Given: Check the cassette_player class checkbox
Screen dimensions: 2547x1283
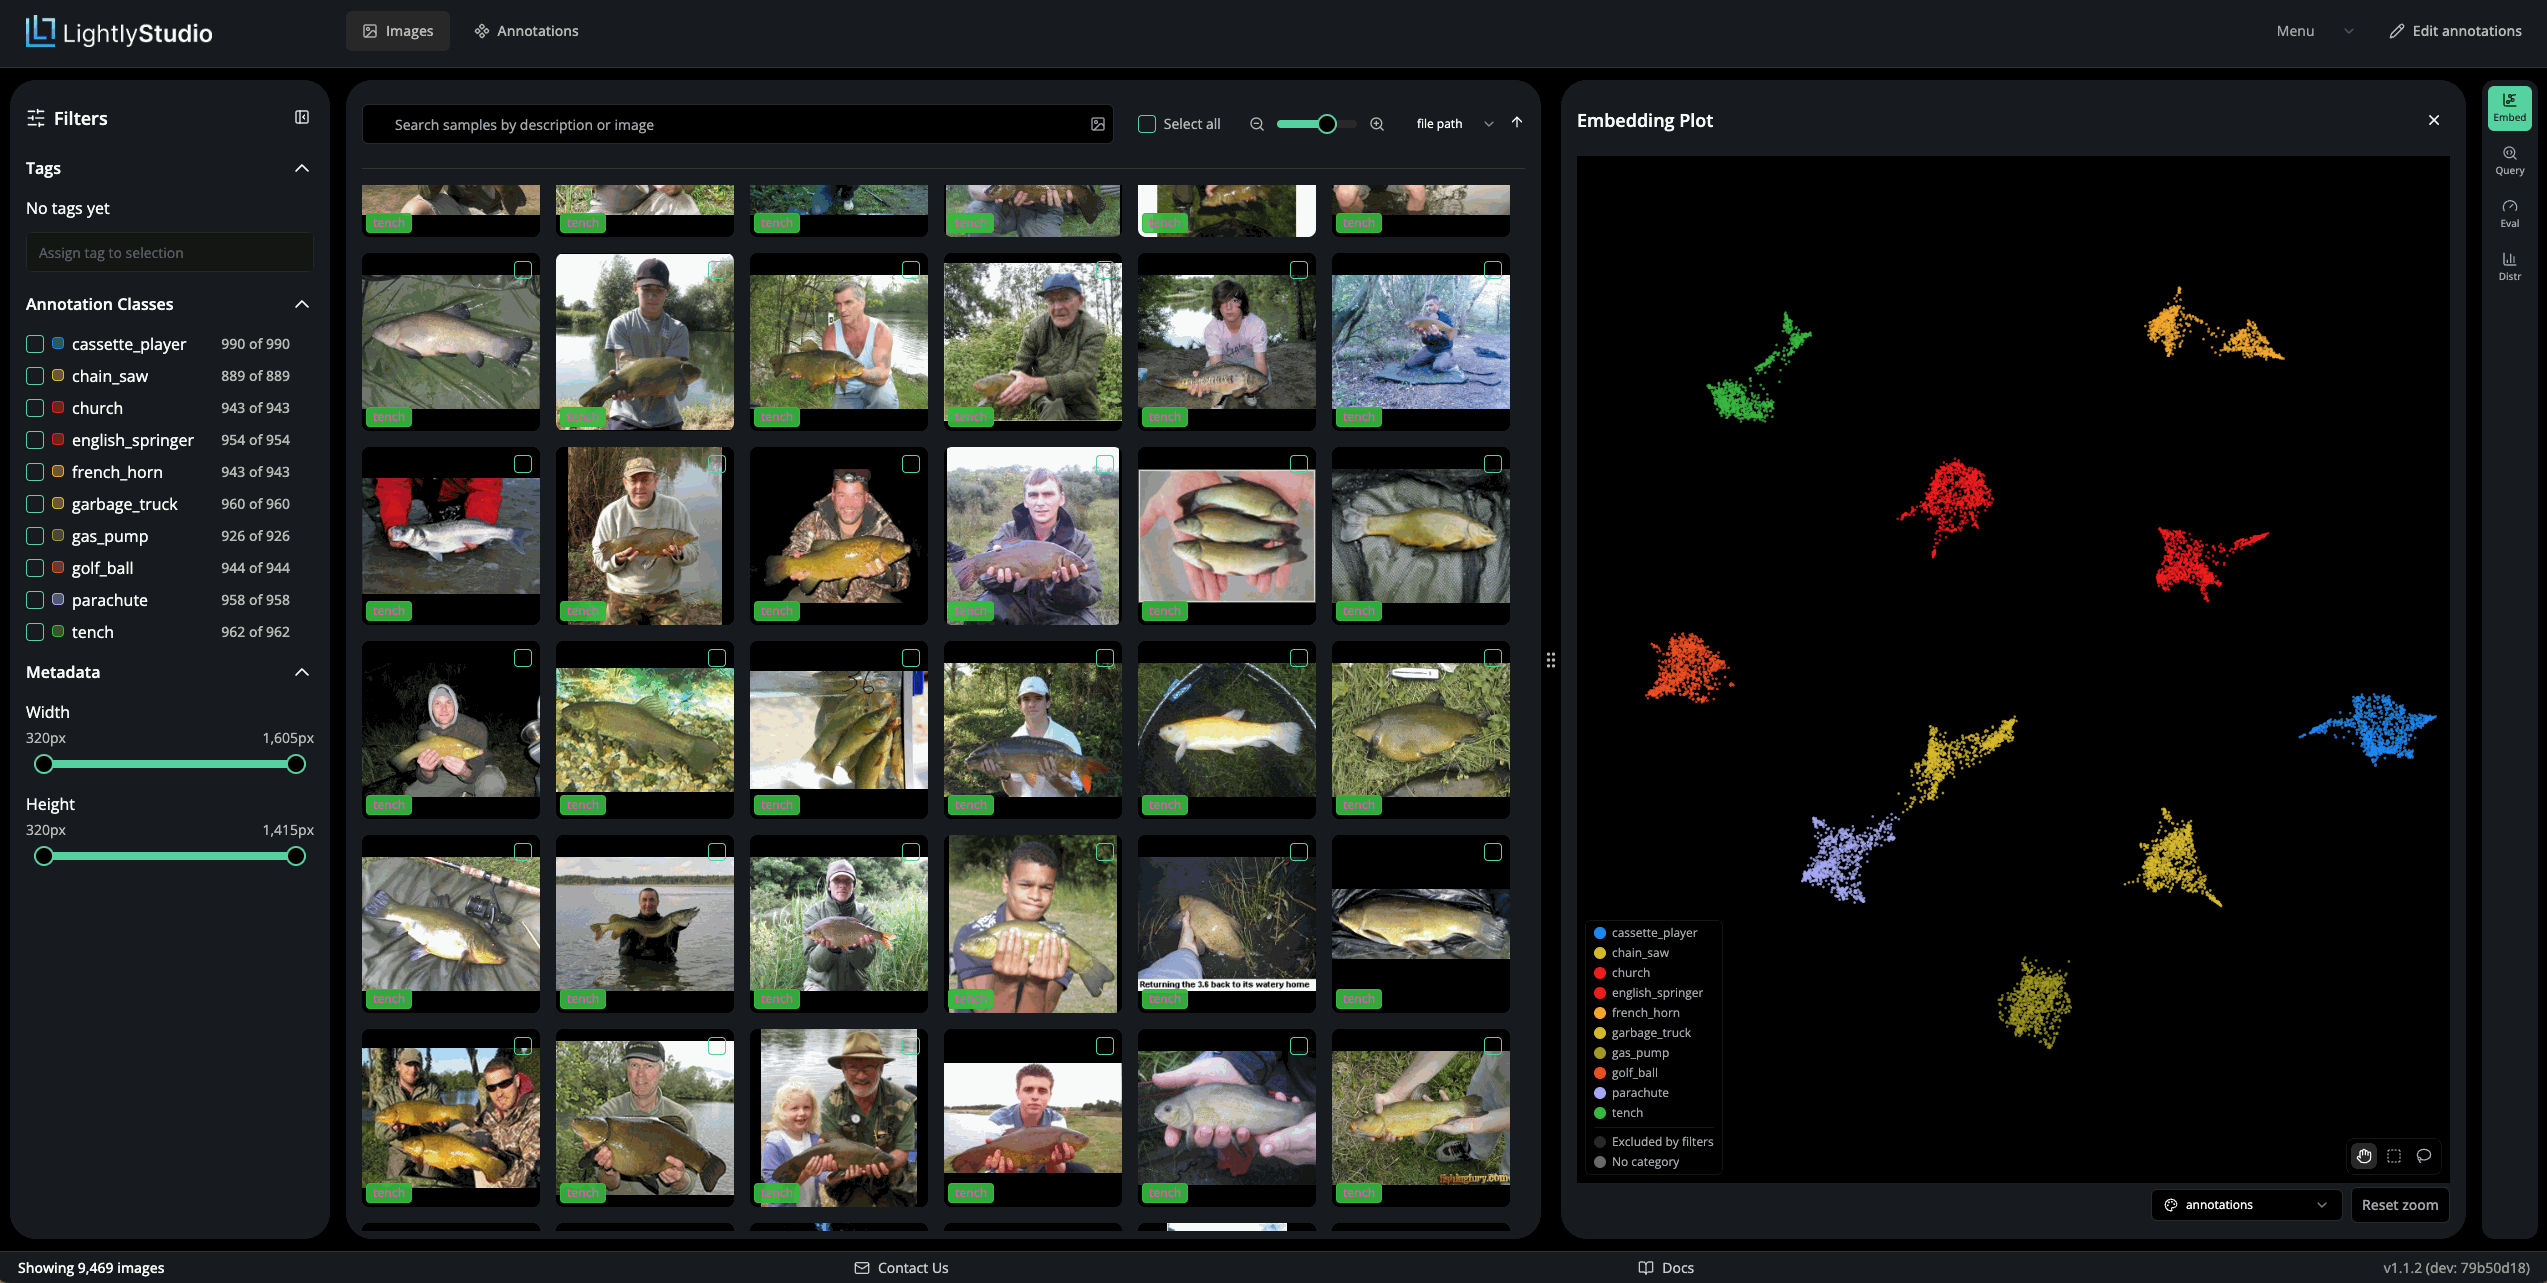Looking at the screenshot, I should [x=35, y=344].
